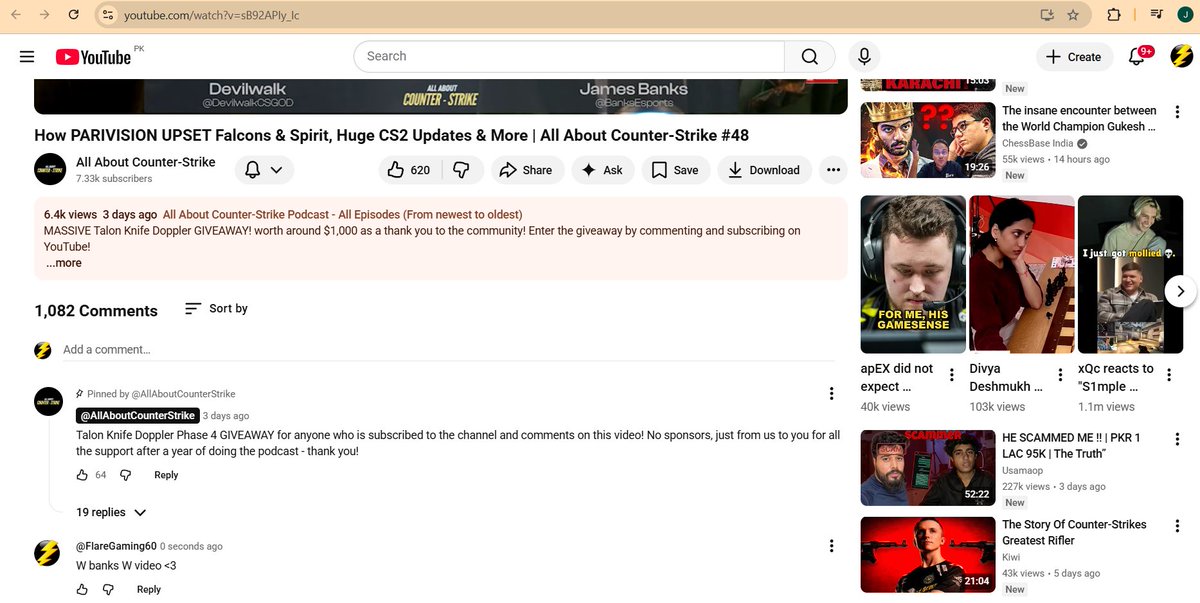Screen dimensions: 1200x603
Task: Go to the YouTube home logo
Action: pyautogui.click(x=93, y=57)
